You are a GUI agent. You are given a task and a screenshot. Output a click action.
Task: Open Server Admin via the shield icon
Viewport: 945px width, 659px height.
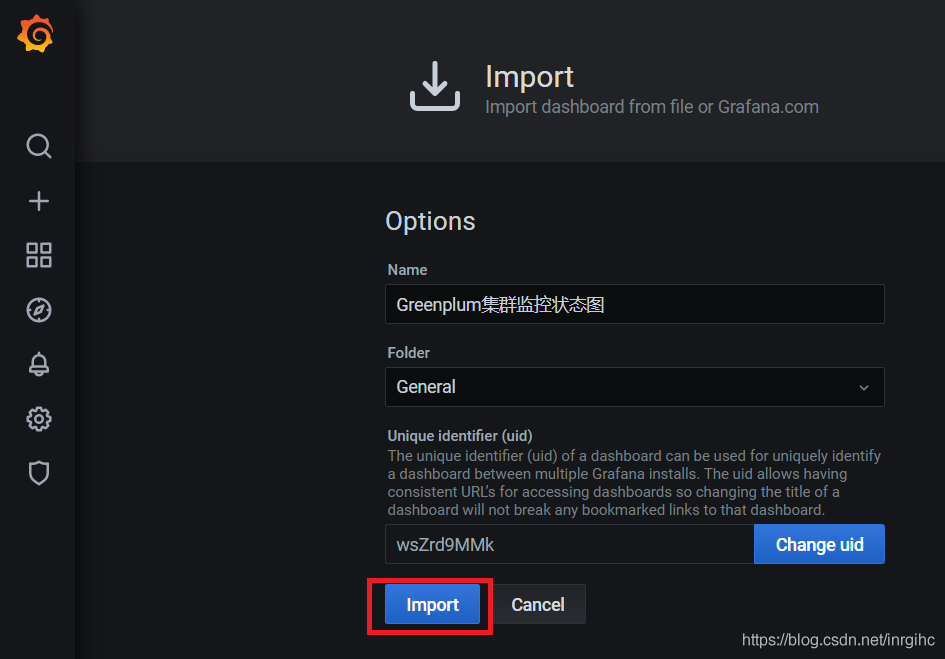coord(38,473)
